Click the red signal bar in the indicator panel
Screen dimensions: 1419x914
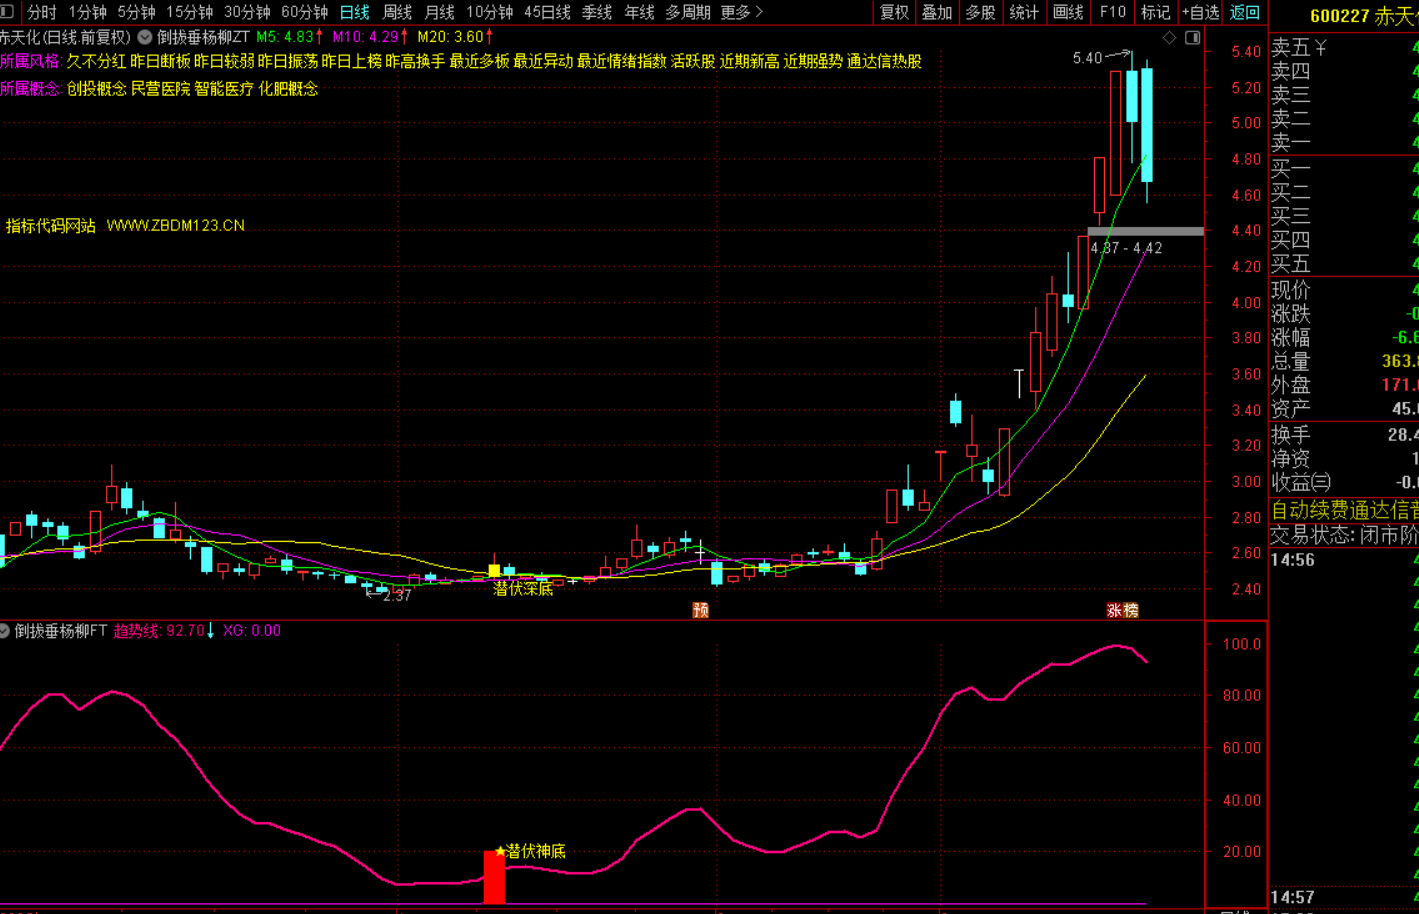494,877
